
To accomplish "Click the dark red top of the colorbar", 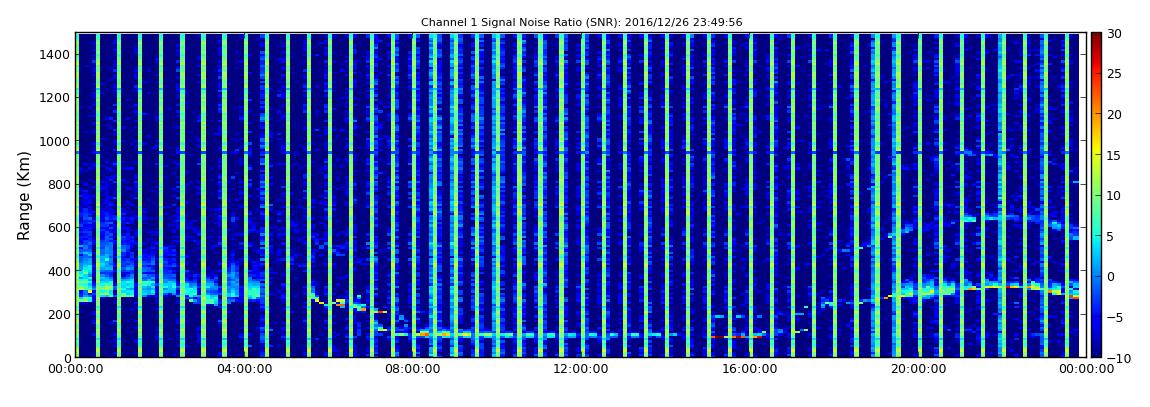I will point(1096,38).
